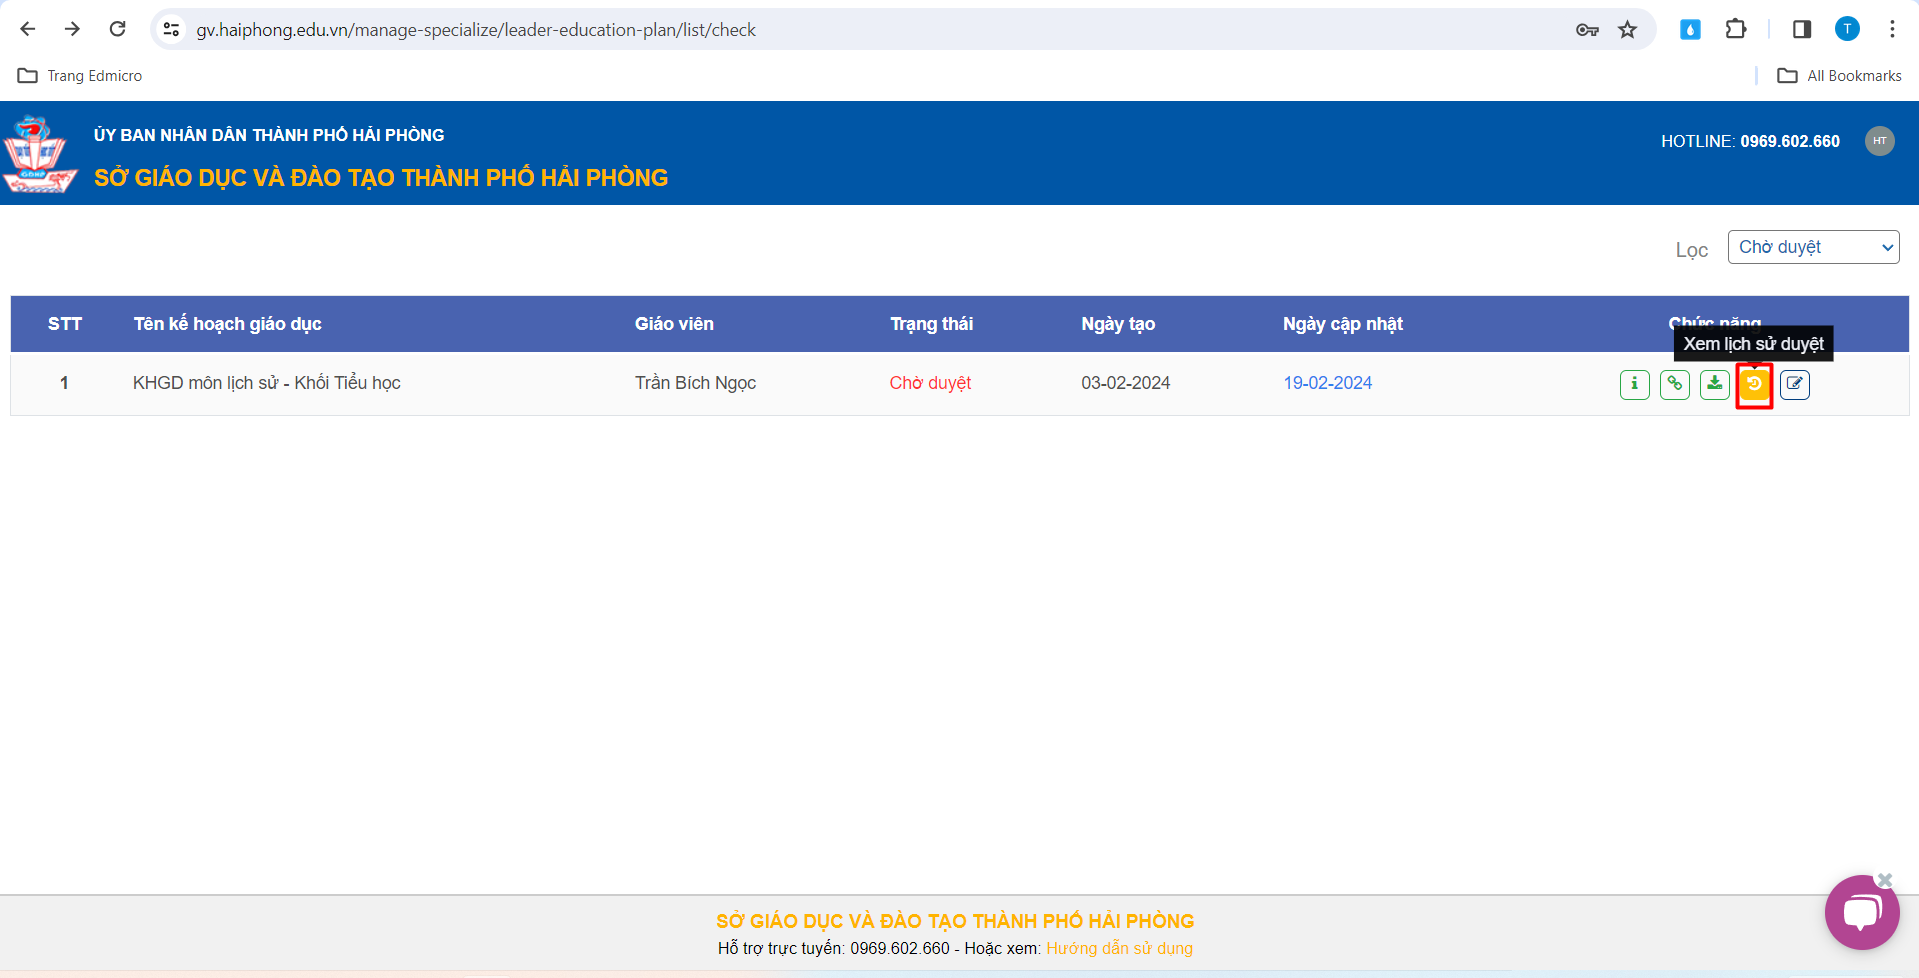Click the HT user avatar in header

(1879, 141)
